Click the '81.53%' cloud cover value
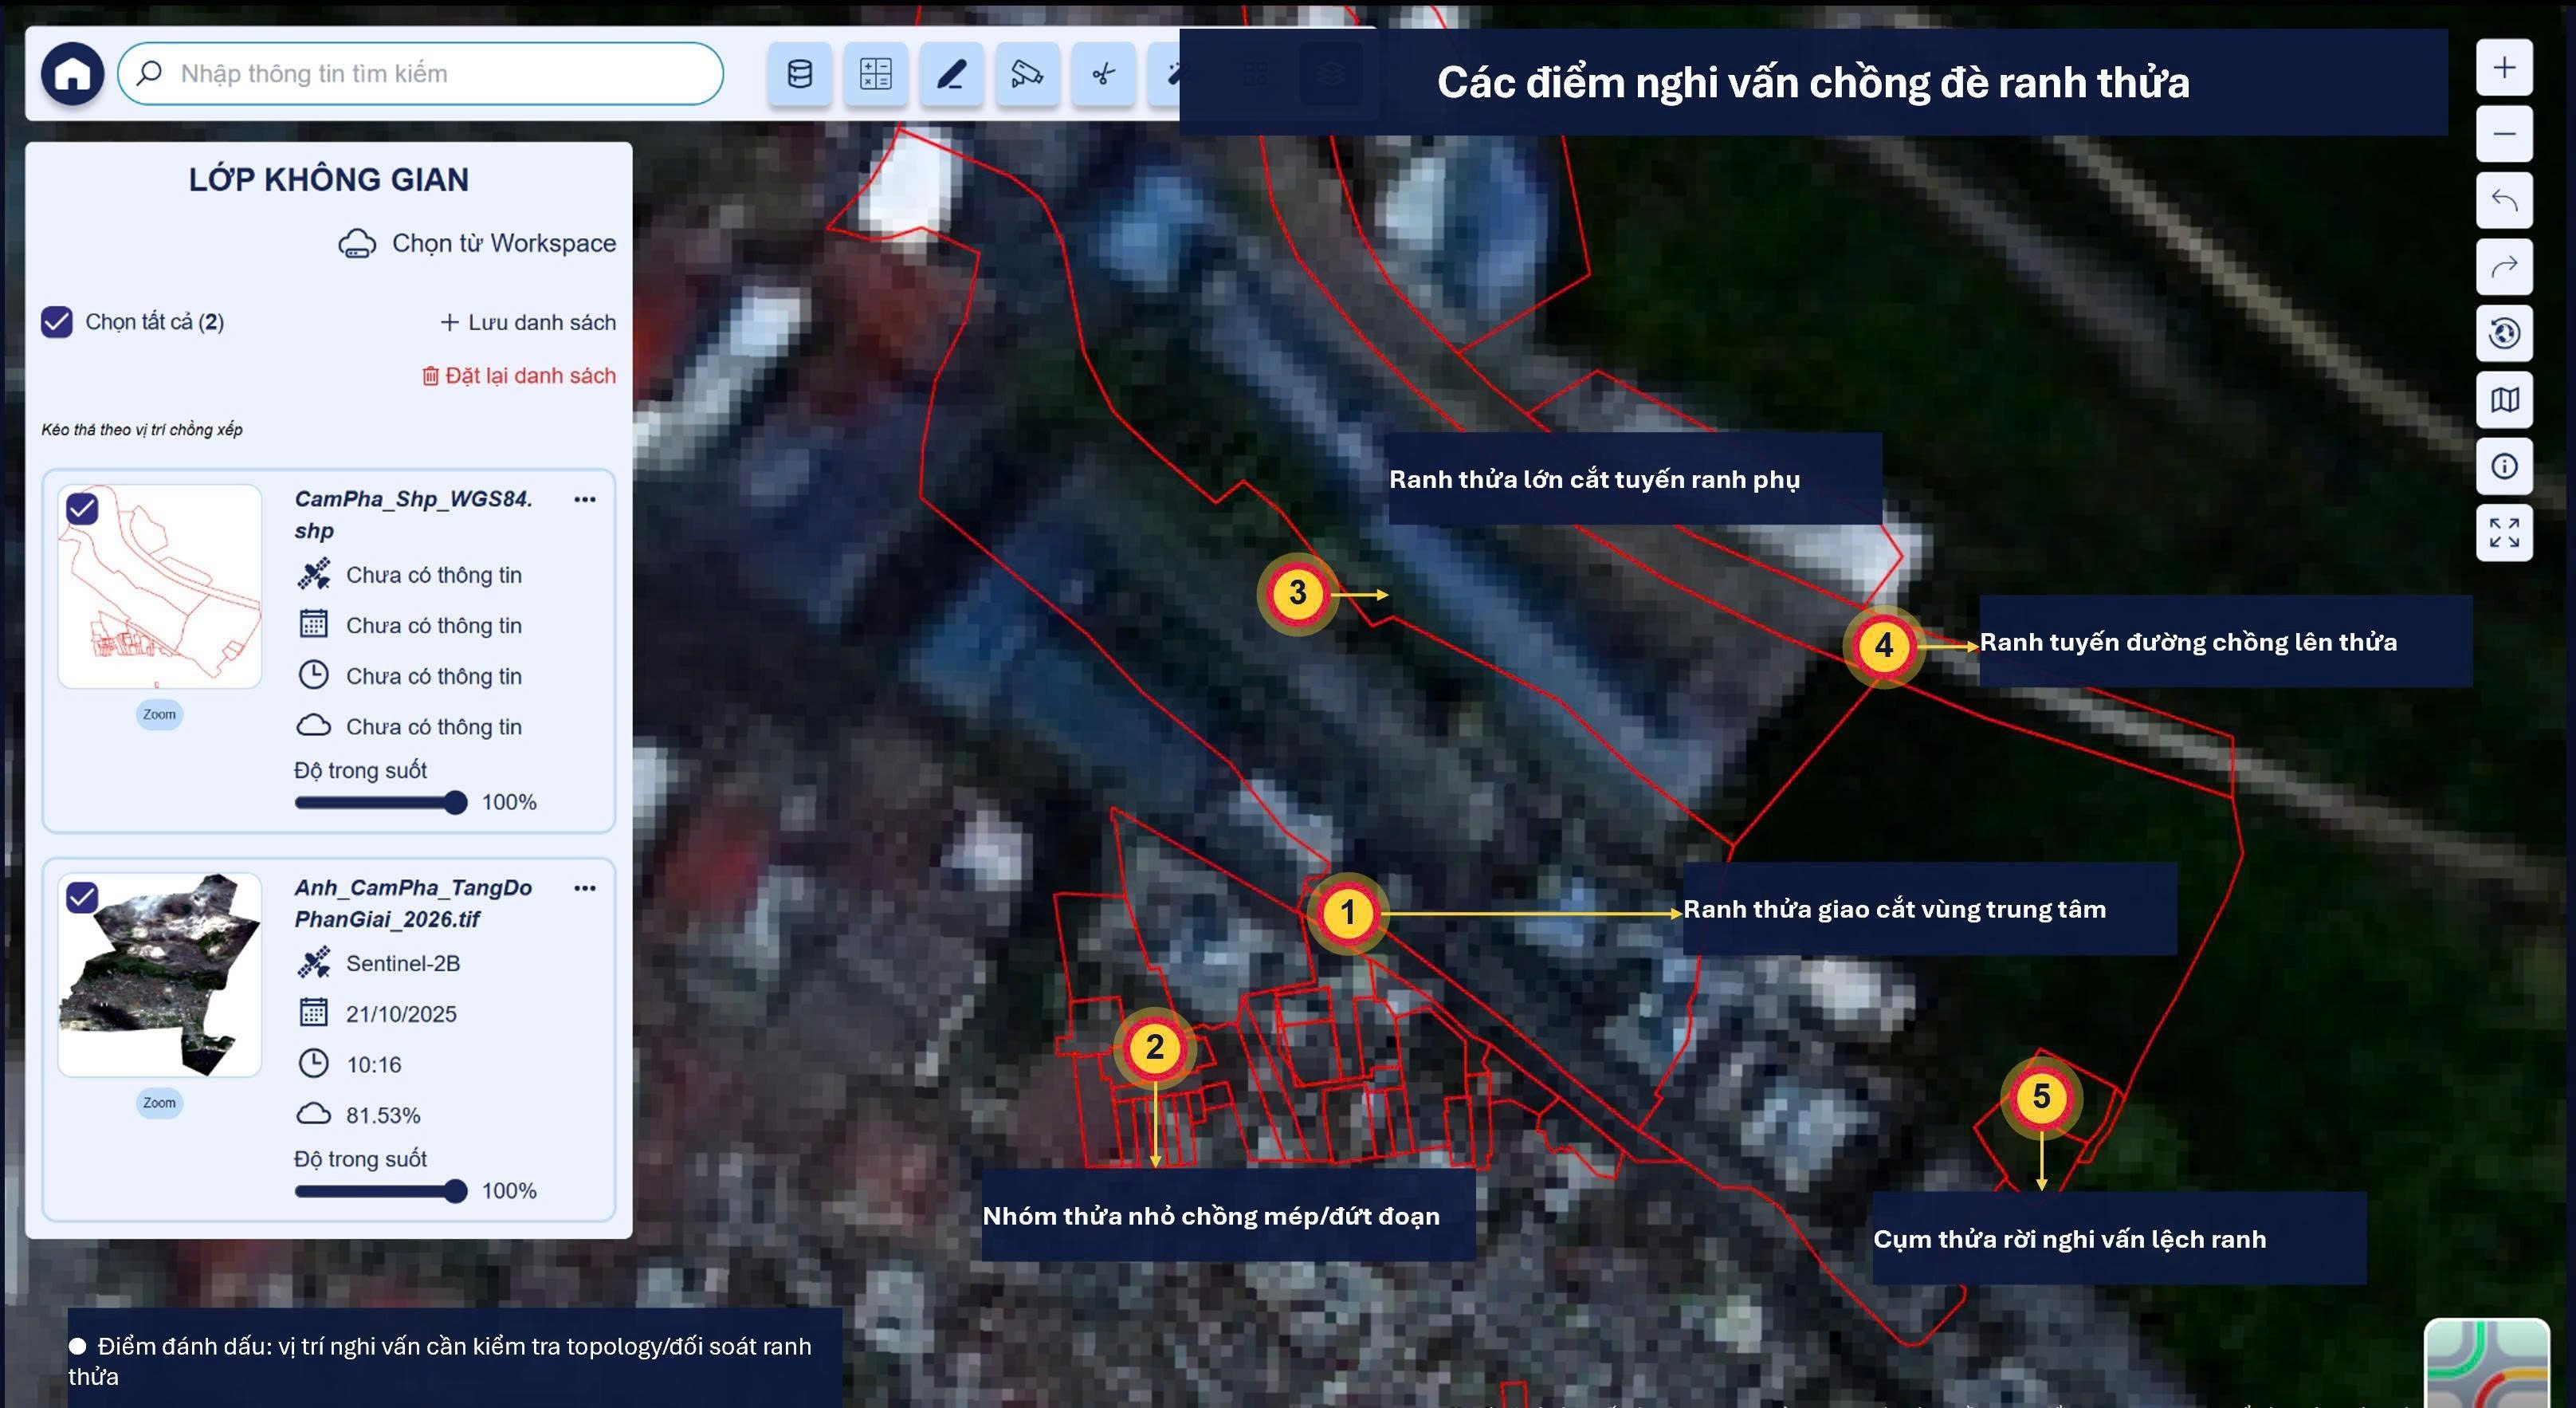Viewport: 2576px width, 1408px height. [383, 1115]
